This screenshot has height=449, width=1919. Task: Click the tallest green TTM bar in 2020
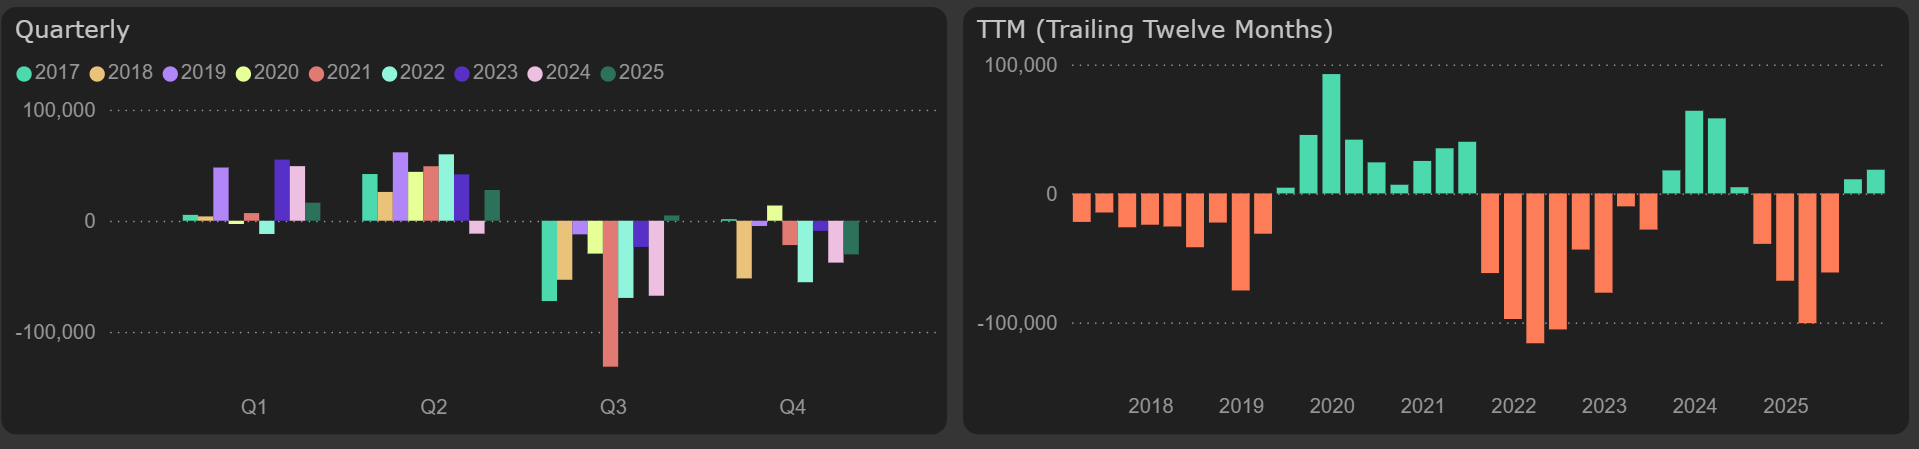(x=1331, y=133)
